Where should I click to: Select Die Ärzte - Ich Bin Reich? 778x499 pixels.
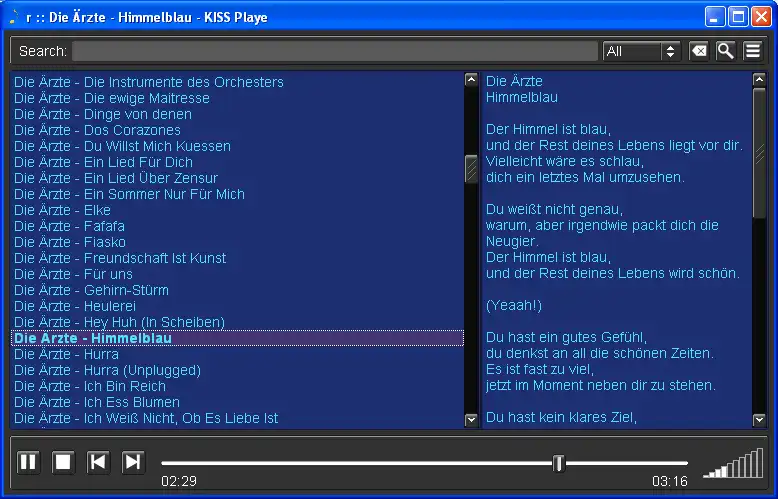[237, 386]
